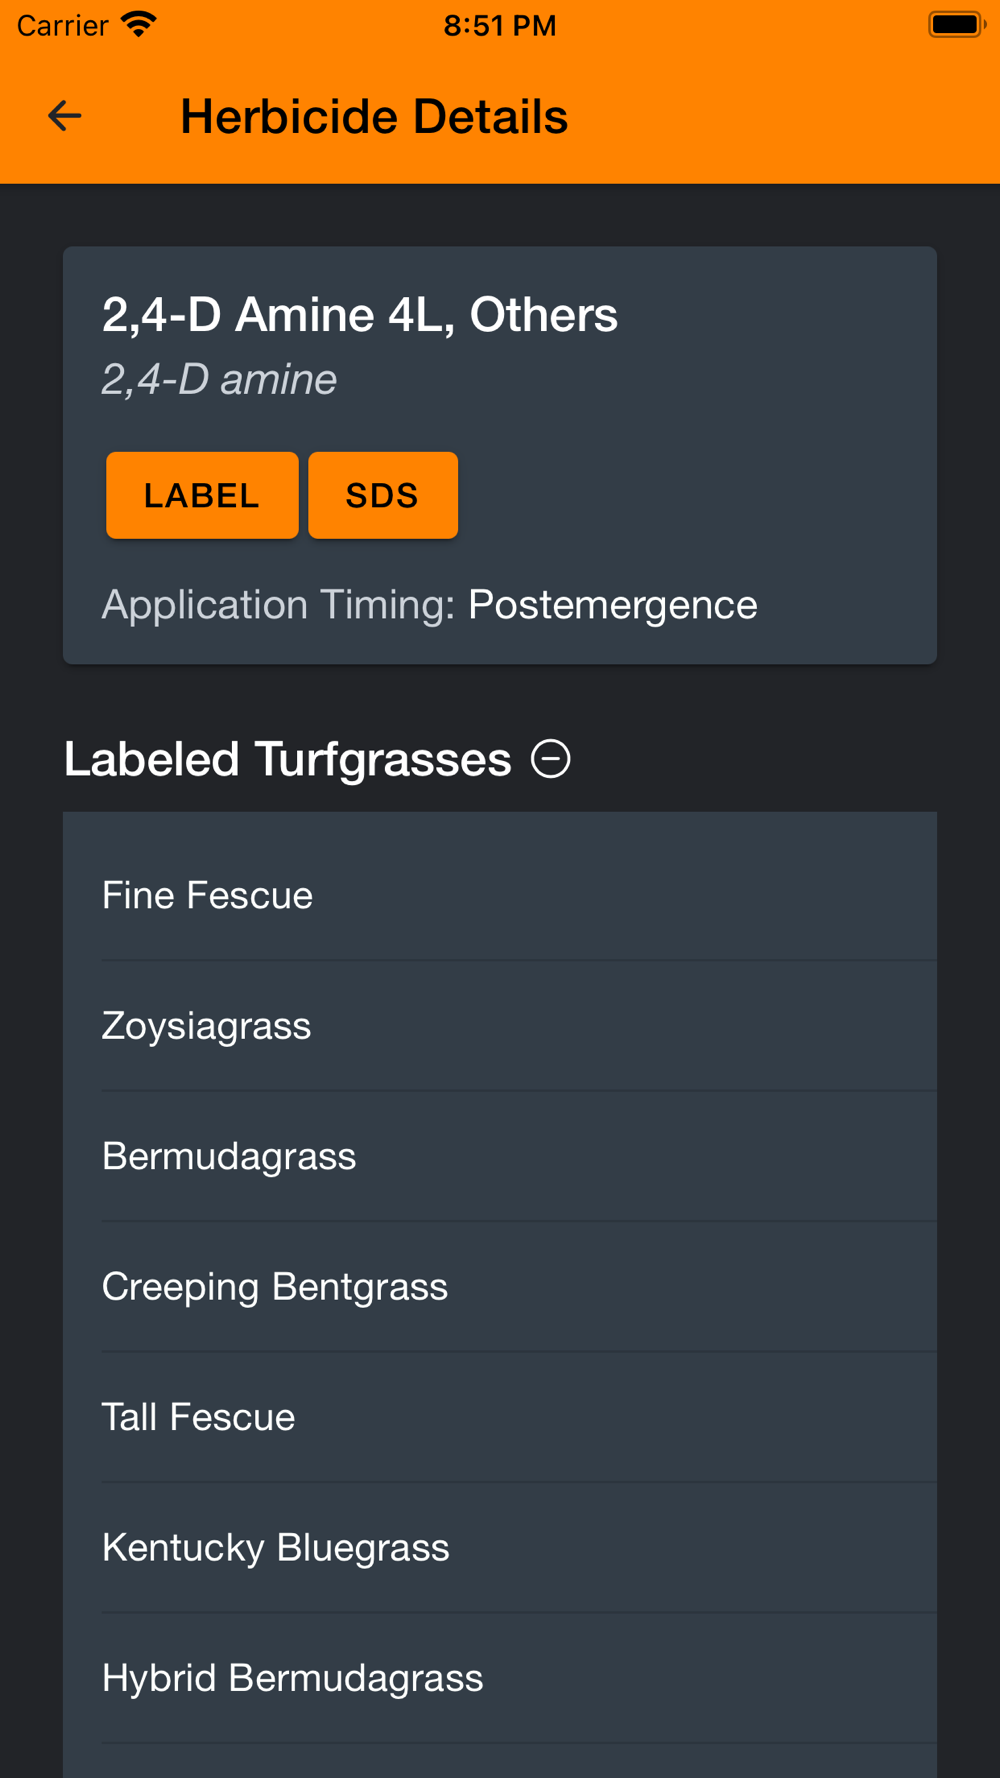Open the herbicide LABEL document

pos(202,495)
